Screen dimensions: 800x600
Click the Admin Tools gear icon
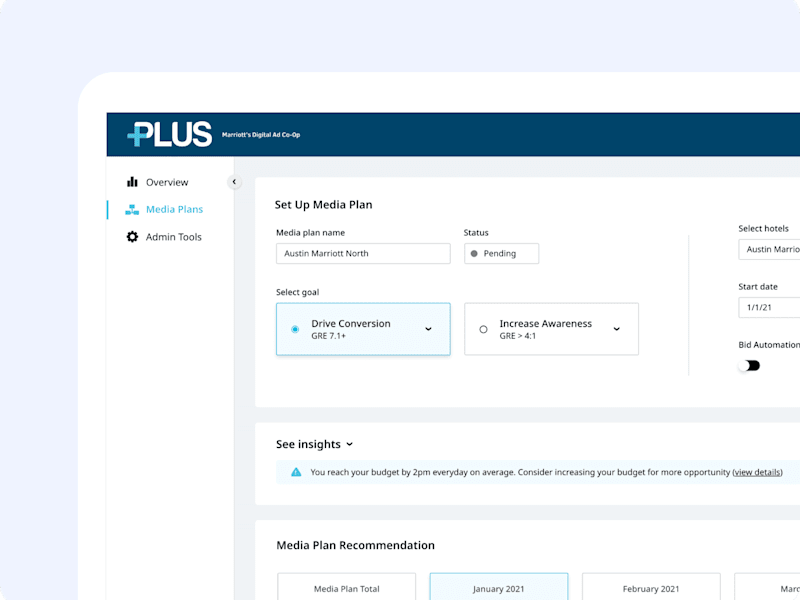coord(132,237)
